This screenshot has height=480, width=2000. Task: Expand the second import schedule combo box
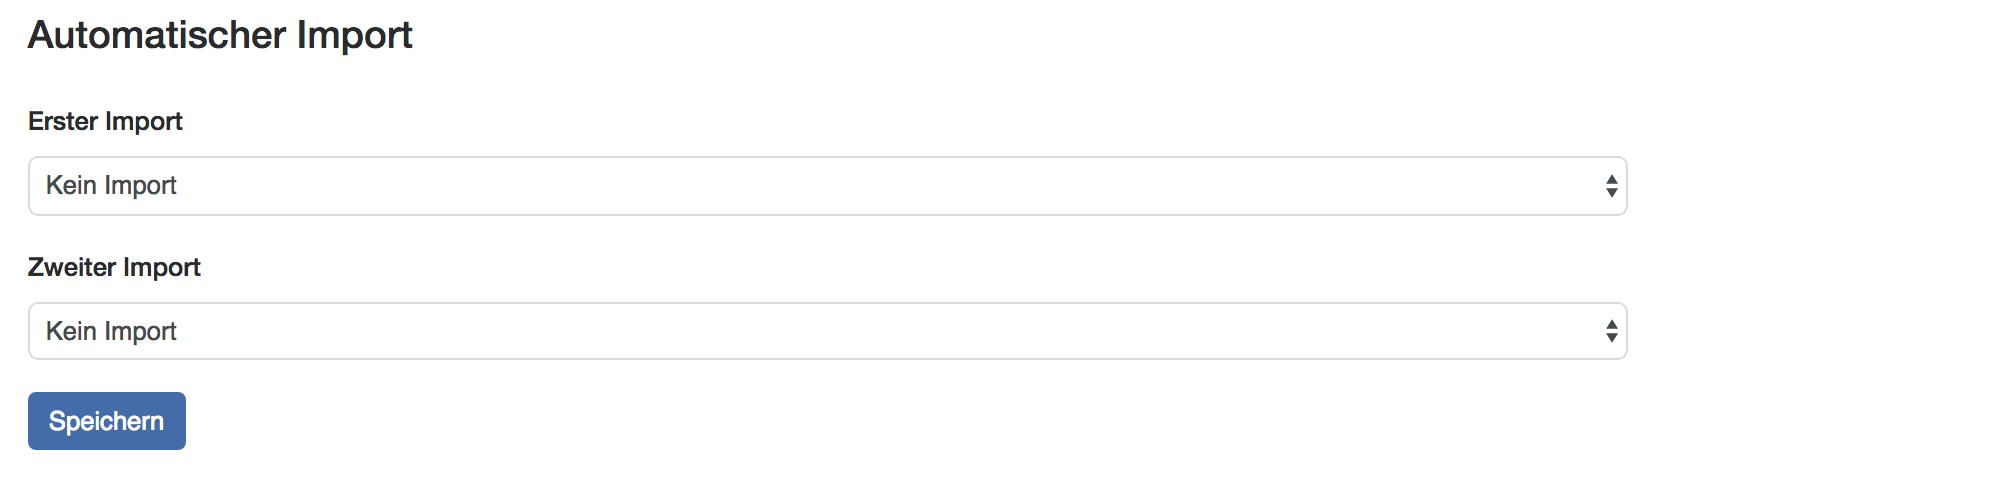[x=827, y=331]
